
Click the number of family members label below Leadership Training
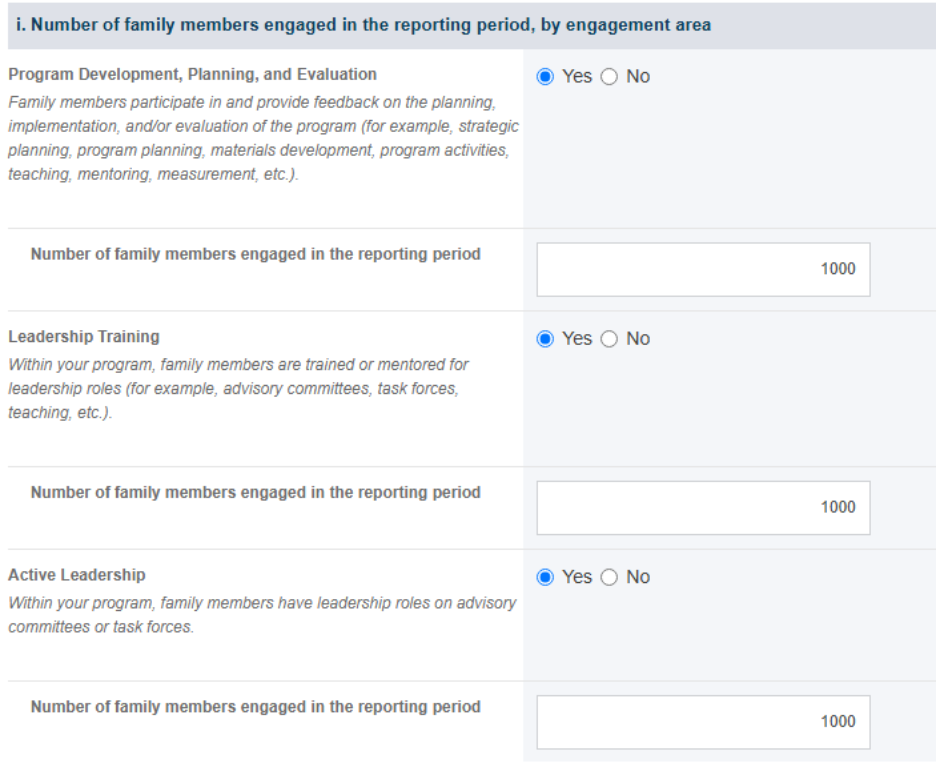click(255, 492)
